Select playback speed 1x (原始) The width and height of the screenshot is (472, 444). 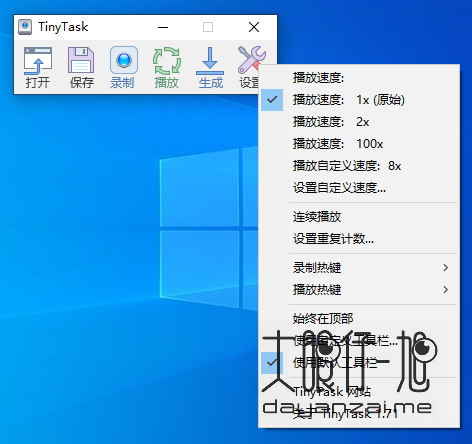[x=359, y=100]
